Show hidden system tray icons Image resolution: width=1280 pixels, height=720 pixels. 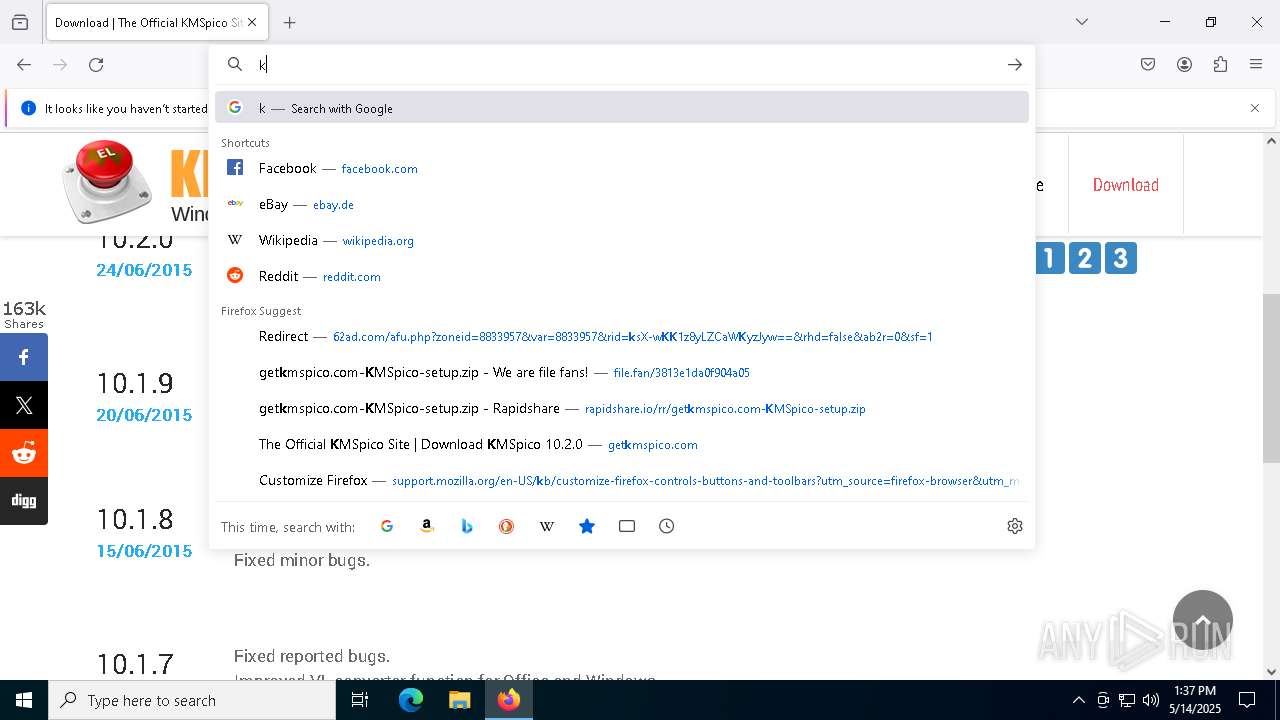[x=1078, y=700]
